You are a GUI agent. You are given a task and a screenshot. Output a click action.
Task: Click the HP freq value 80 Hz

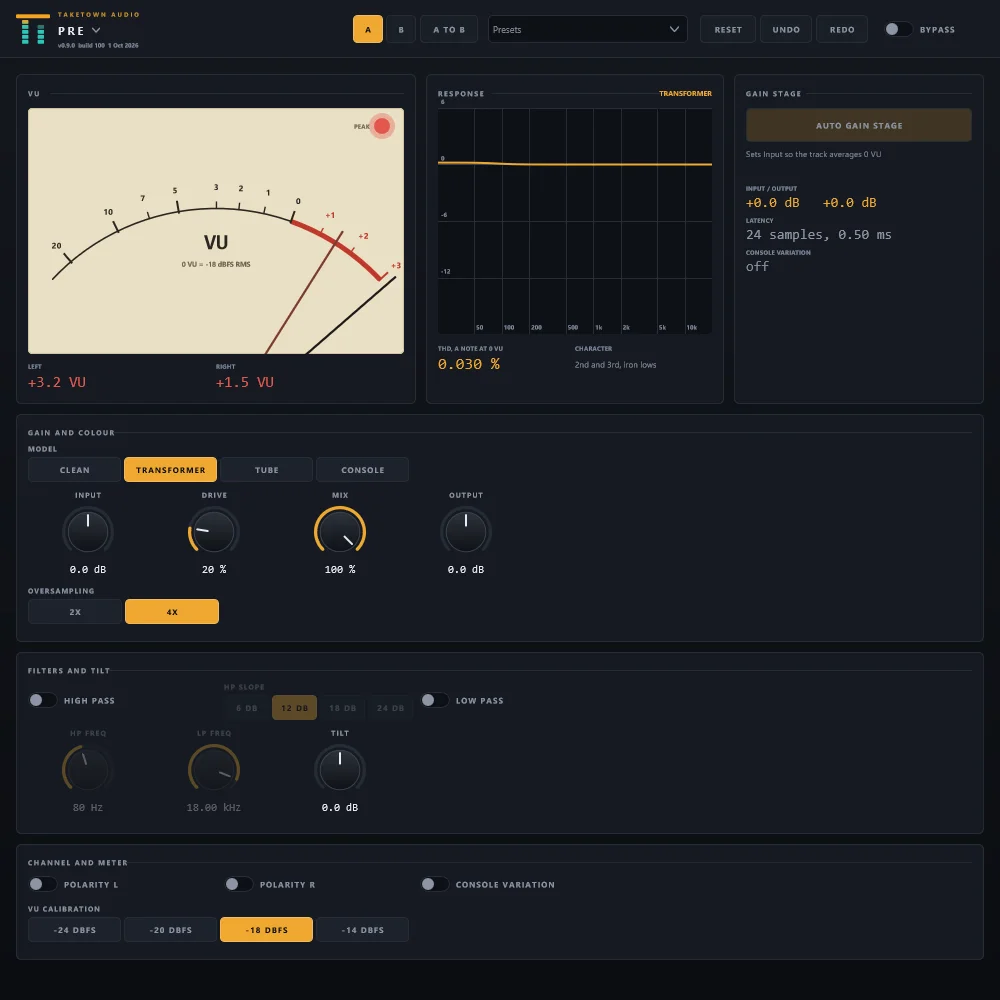click(x=88, y=807)
